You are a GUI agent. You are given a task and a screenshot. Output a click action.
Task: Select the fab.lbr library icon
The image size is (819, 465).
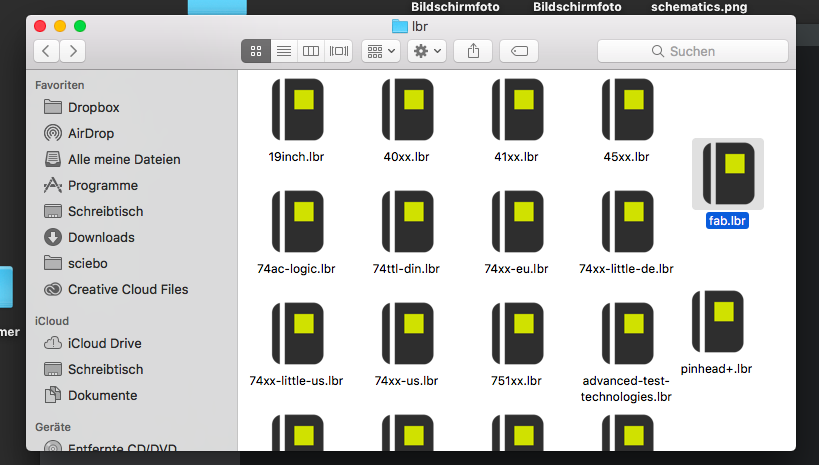pos(728,173)
